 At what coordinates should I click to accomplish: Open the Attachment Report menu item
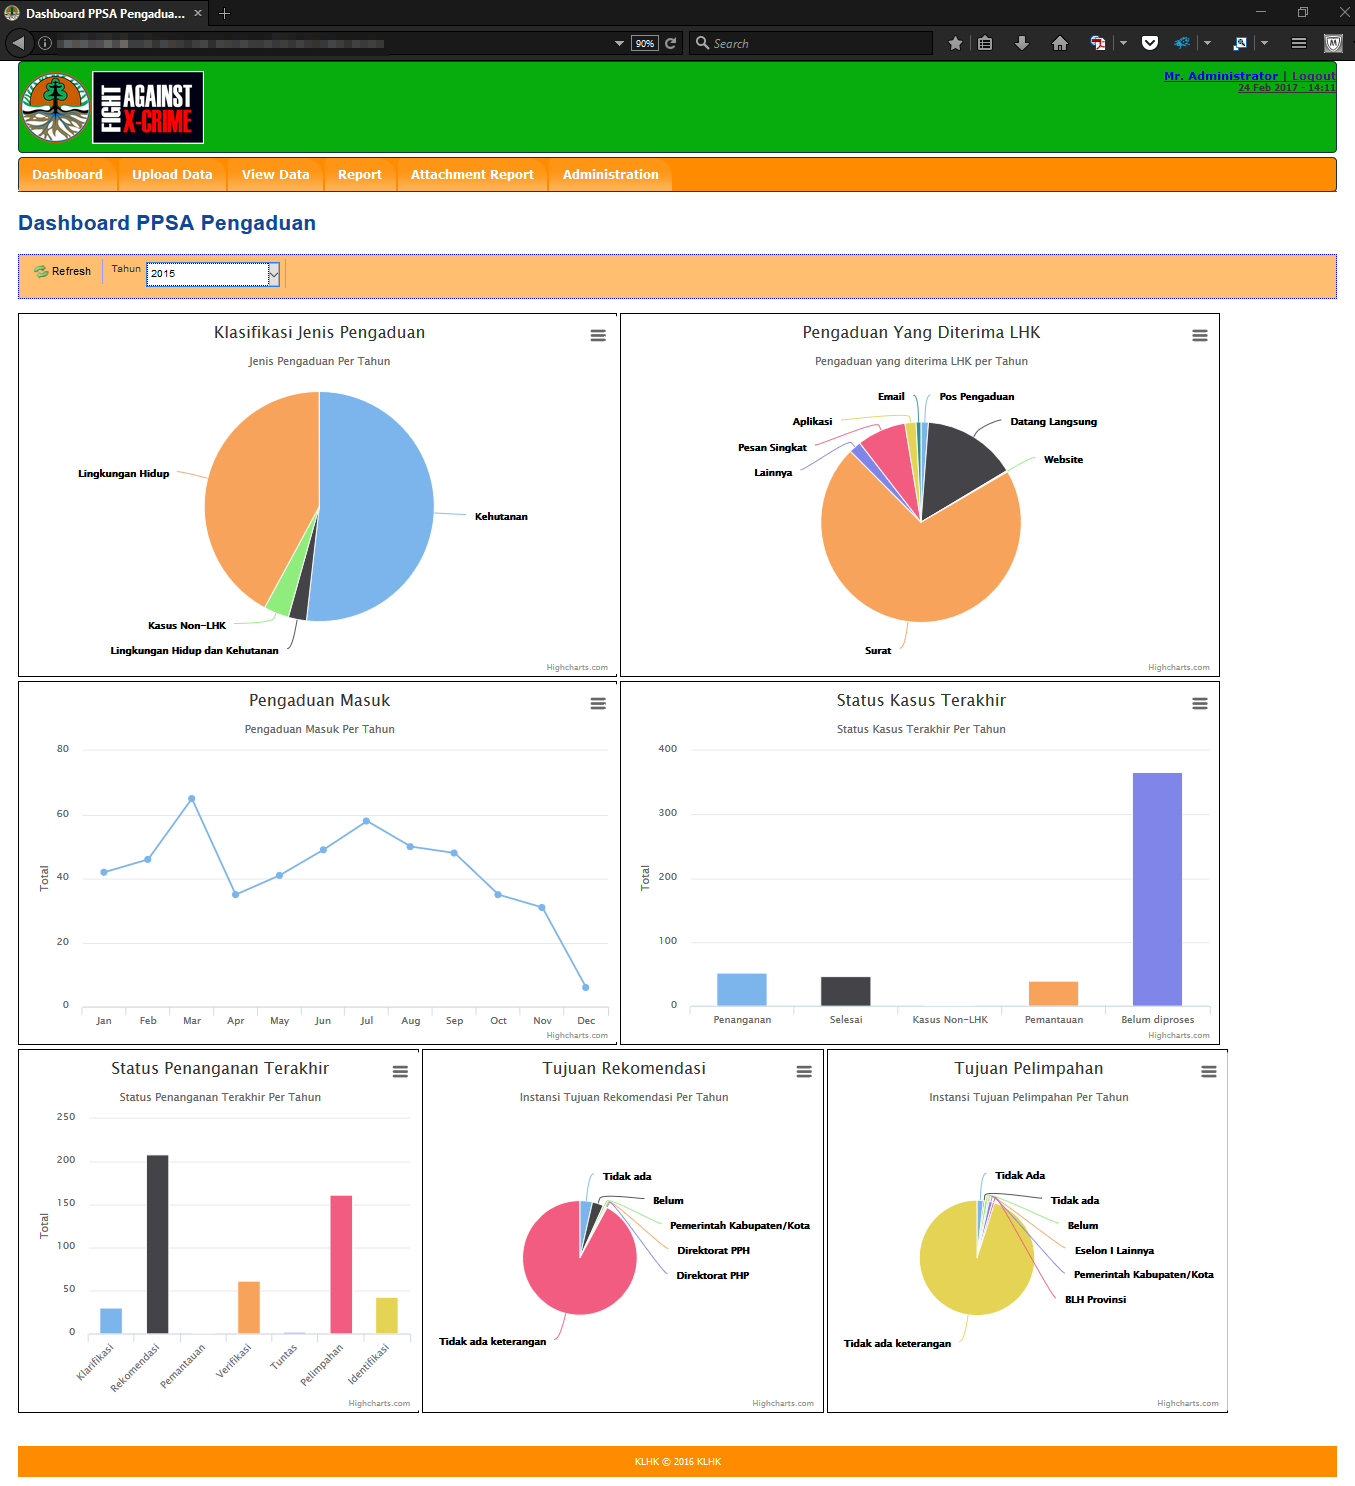pyautogui.click(x=472, y=174)
